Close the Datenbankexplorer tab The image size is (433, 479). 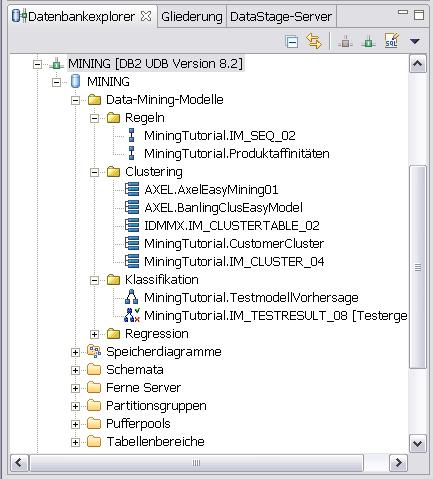[146, 16]
